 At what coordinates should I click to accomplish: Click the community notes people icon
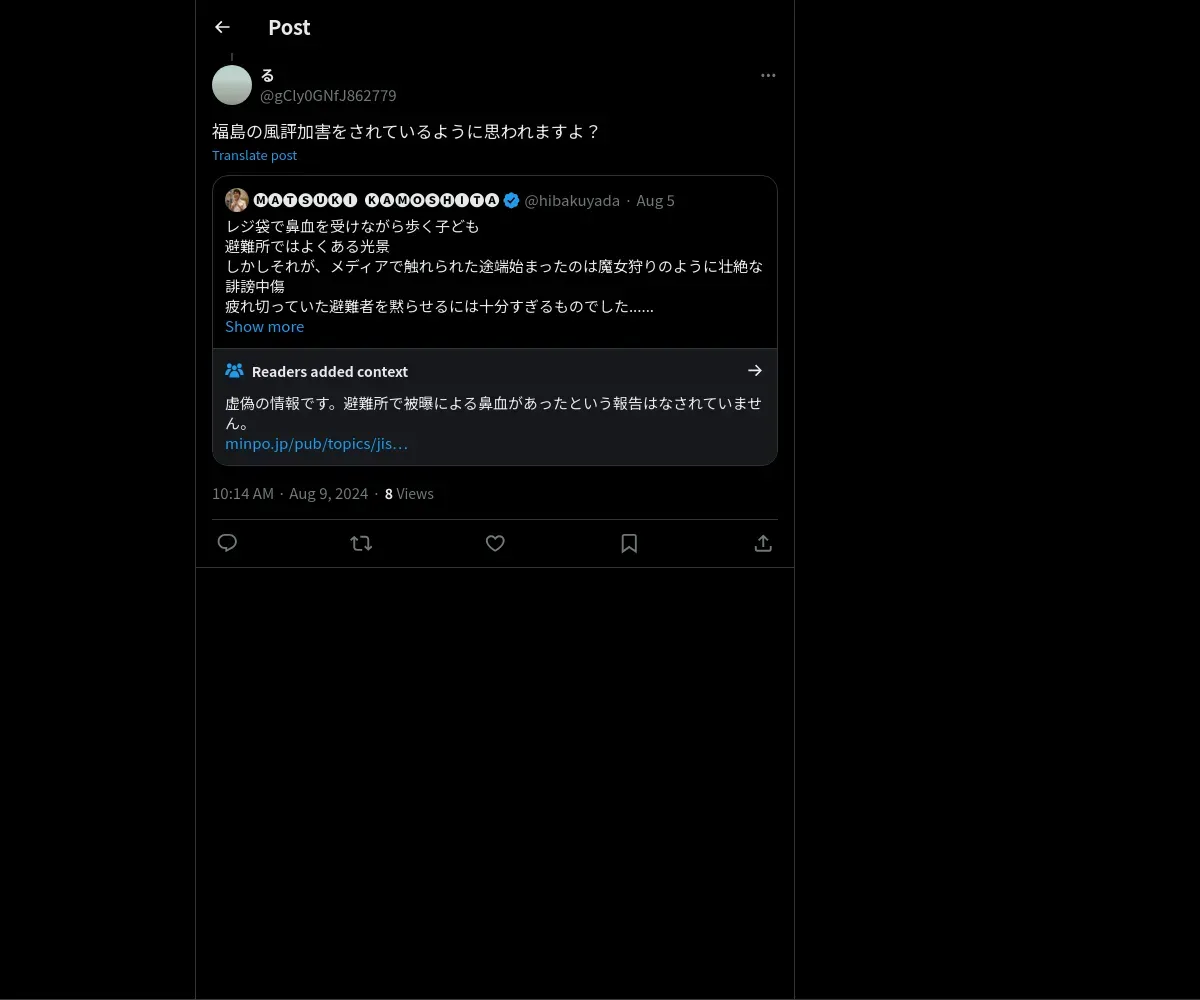point(234,370)
